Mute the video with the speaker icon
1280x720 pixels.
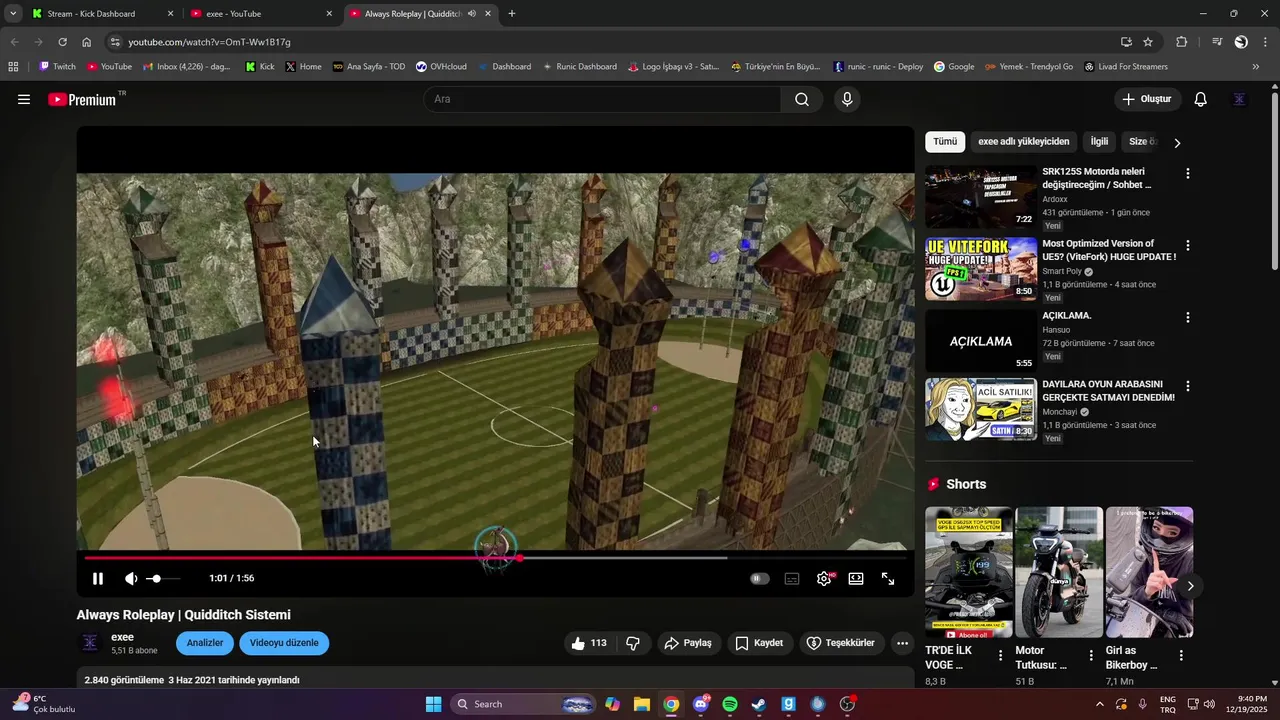point(131,578)
